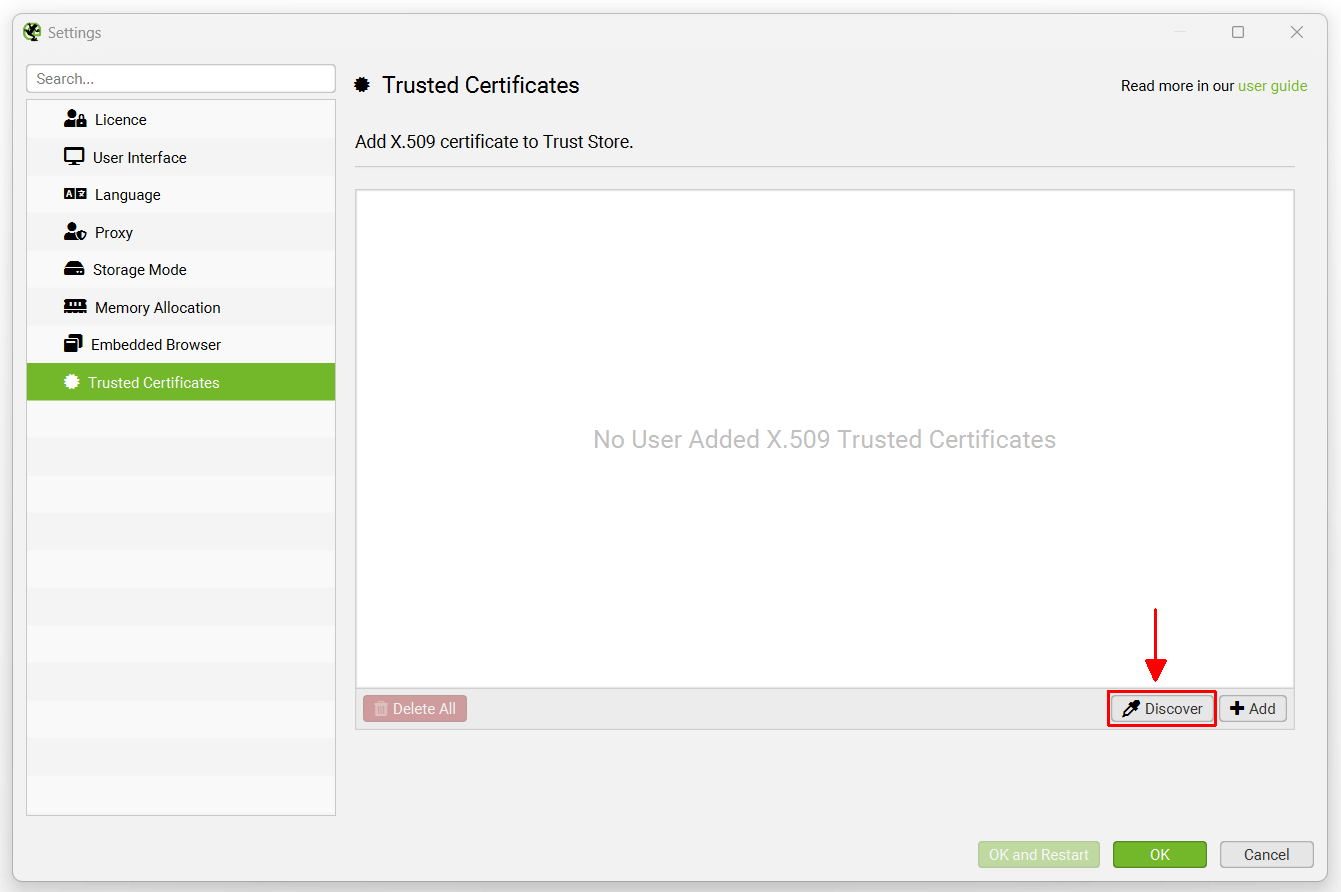This screenshot has height=892, width=1341.
Task: Add a new X.509 certificate
Action: (x=1253, y=708)
